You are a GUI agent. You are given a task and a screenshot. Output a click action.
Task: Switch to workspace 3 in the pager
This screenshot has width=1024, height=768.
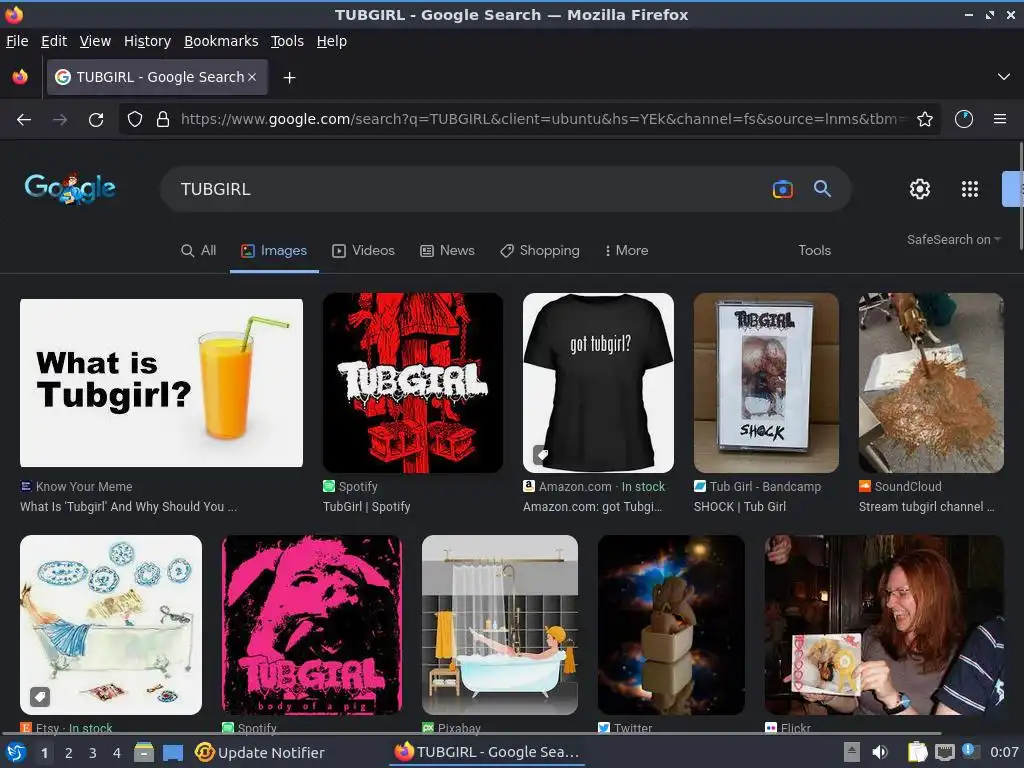(93, 753)
